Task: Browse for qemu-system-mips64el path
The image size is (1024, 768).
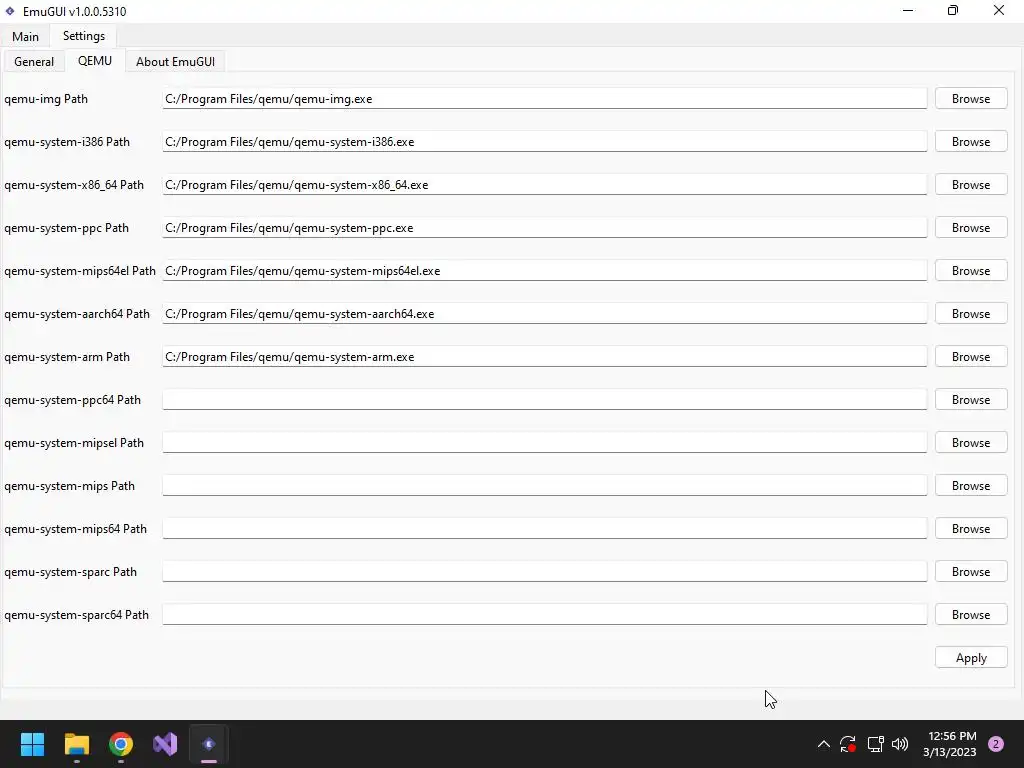Action: tap(970, 271)
